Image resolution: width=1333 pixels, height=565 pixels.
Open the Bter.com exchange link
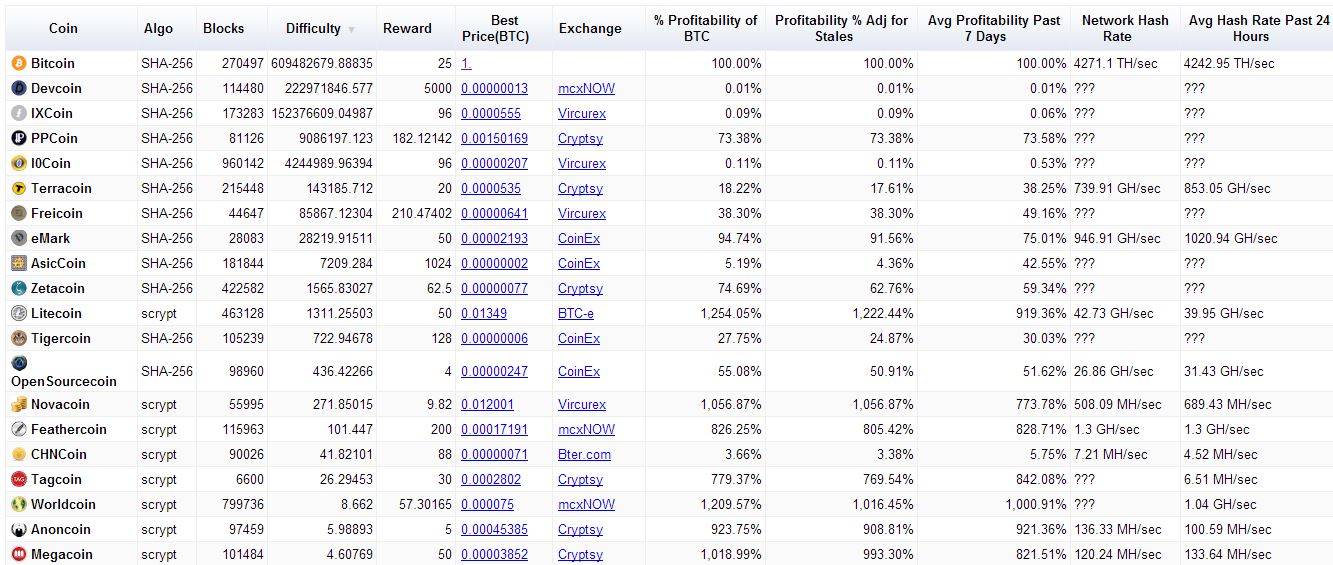(584, 454)
